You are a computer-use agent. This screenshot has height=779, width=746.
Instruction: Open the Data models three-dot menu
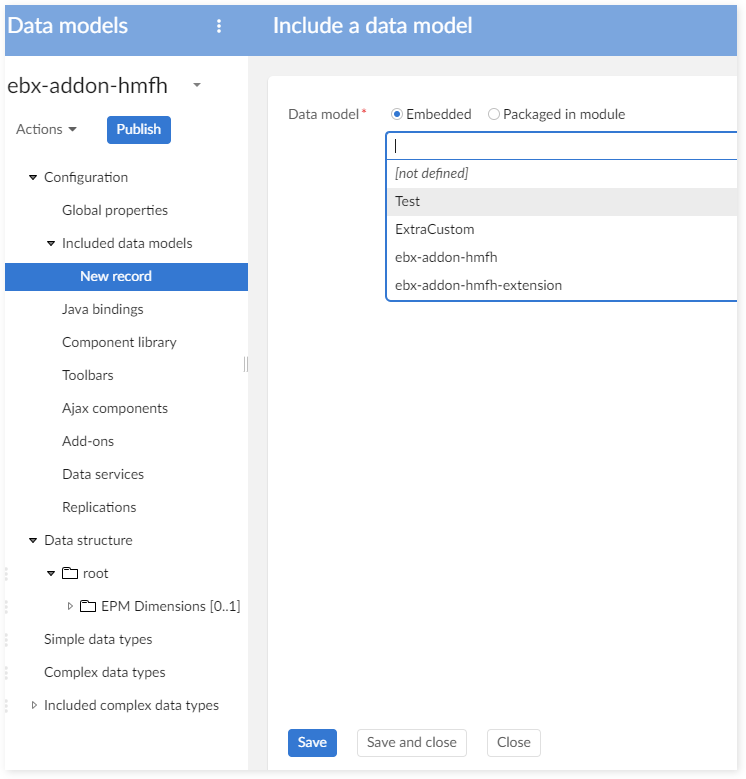[x=219, y=27]
